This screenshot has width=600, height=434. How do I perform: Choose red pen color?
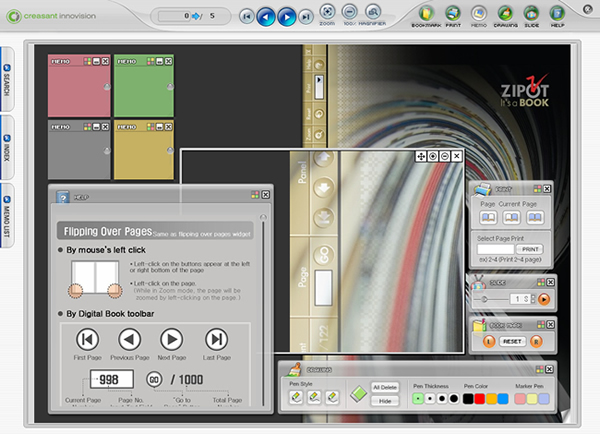tap(479, 399)
